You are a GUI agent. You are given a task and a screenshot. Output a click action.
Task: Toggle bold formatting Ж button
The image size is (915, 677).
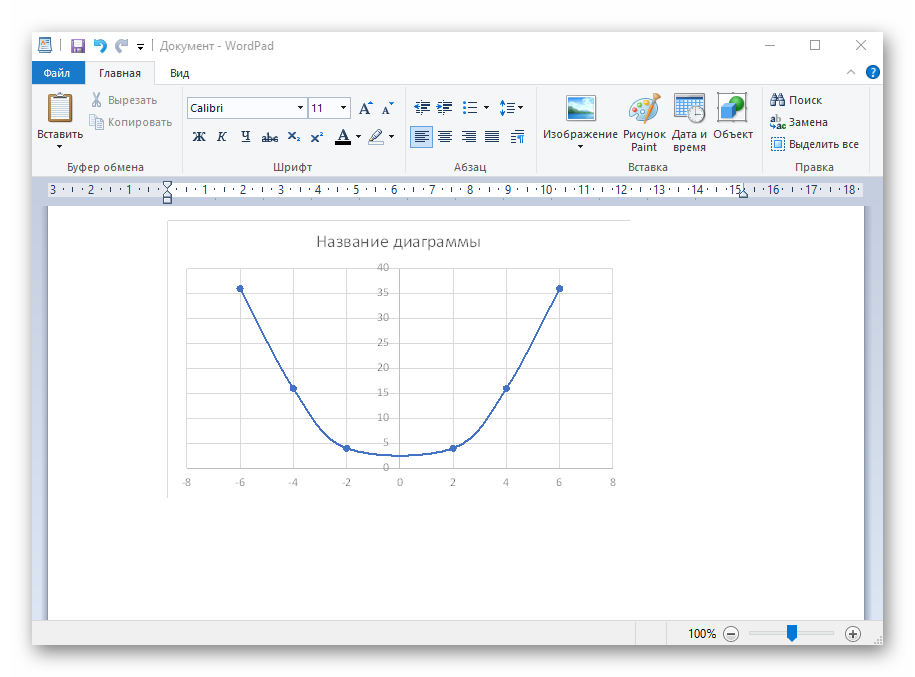pyautogui.click(x=199, y=137)
